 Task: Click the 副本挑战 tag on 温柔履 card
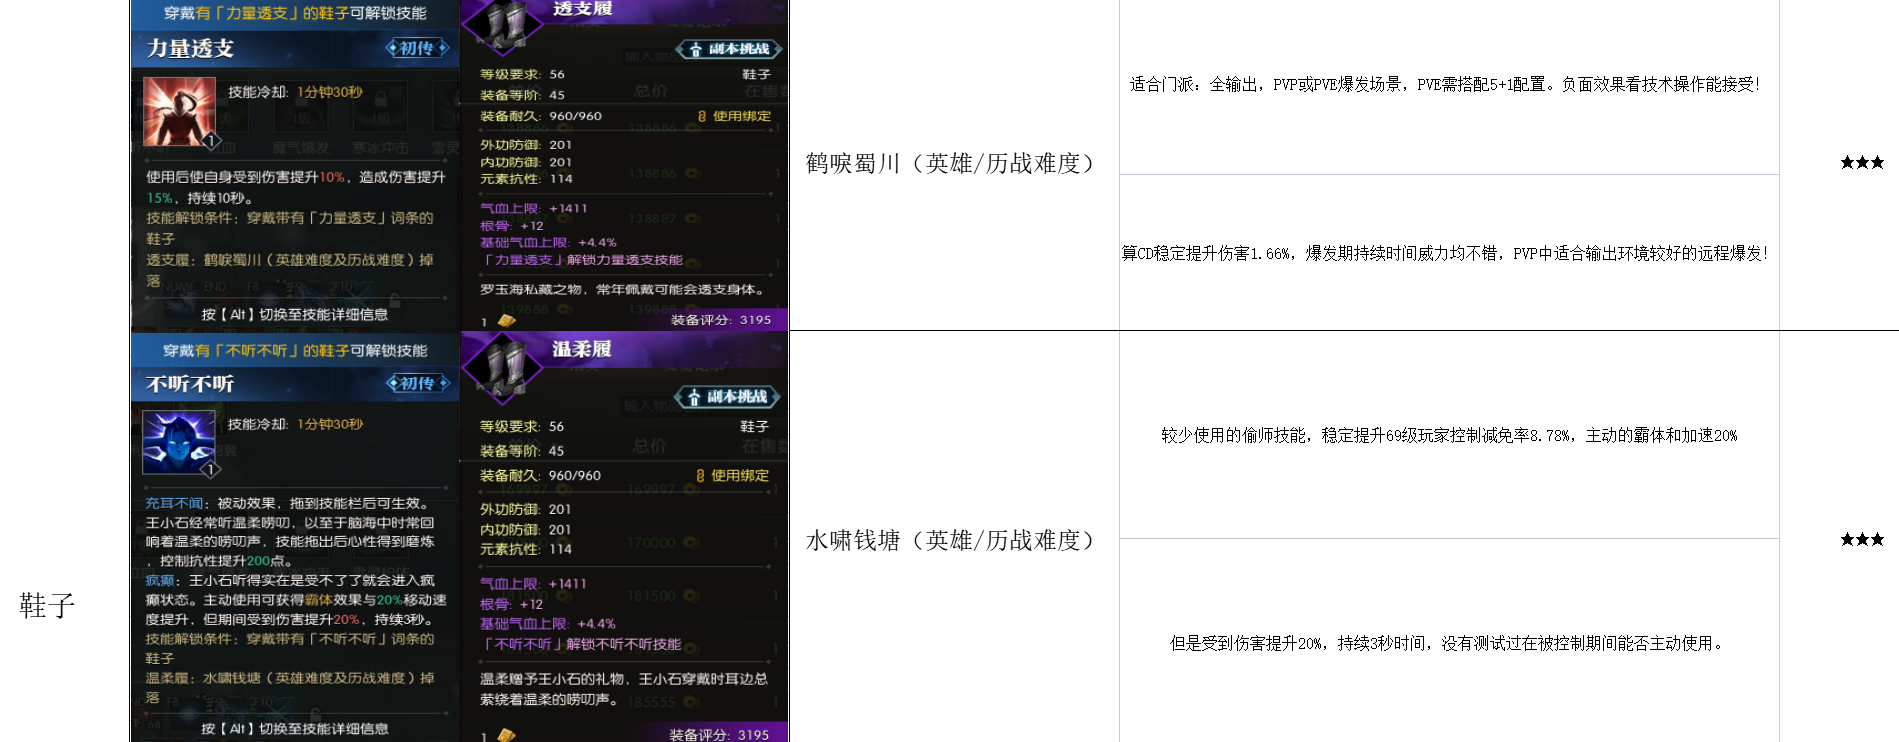[x=728, y=397]
